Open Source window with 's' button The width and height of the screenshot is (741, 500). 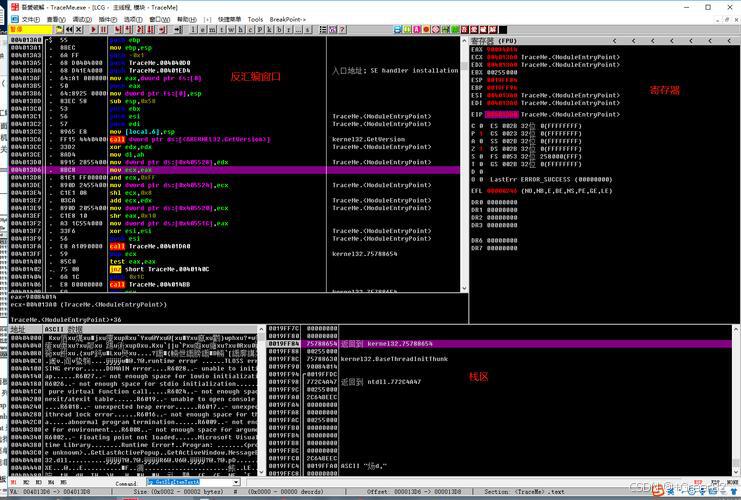pyautogui.click(x=308, y=29)
